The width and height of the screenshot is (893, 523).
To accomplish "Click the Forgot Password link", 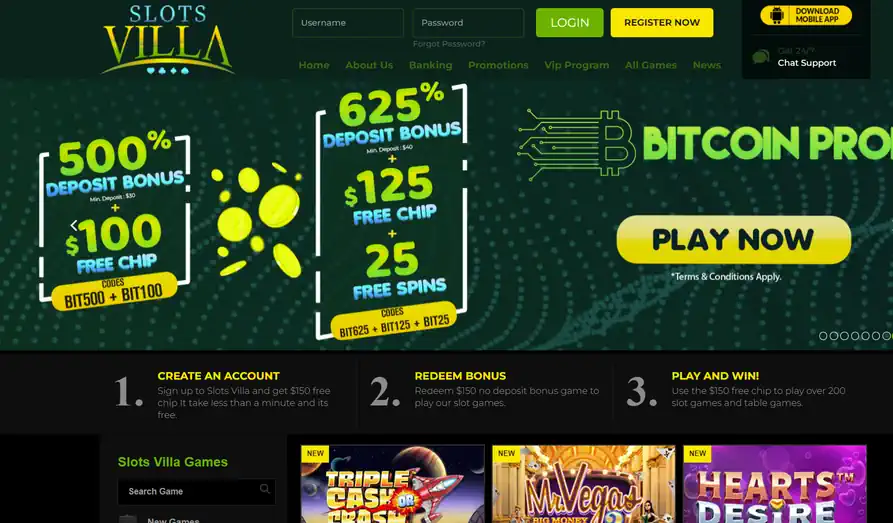I will coord(449,44).
